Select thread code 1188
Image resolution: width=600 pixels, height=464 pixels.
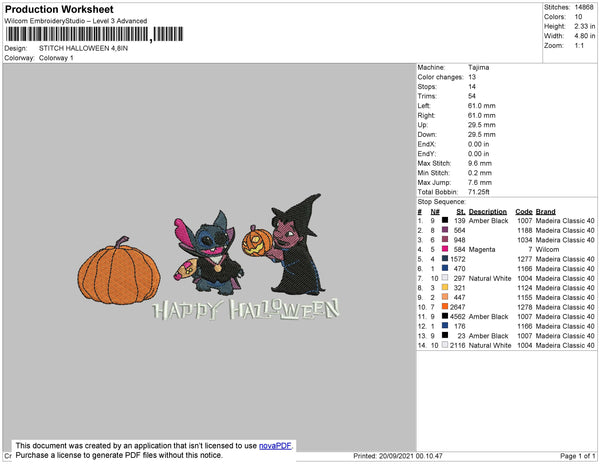525,230
